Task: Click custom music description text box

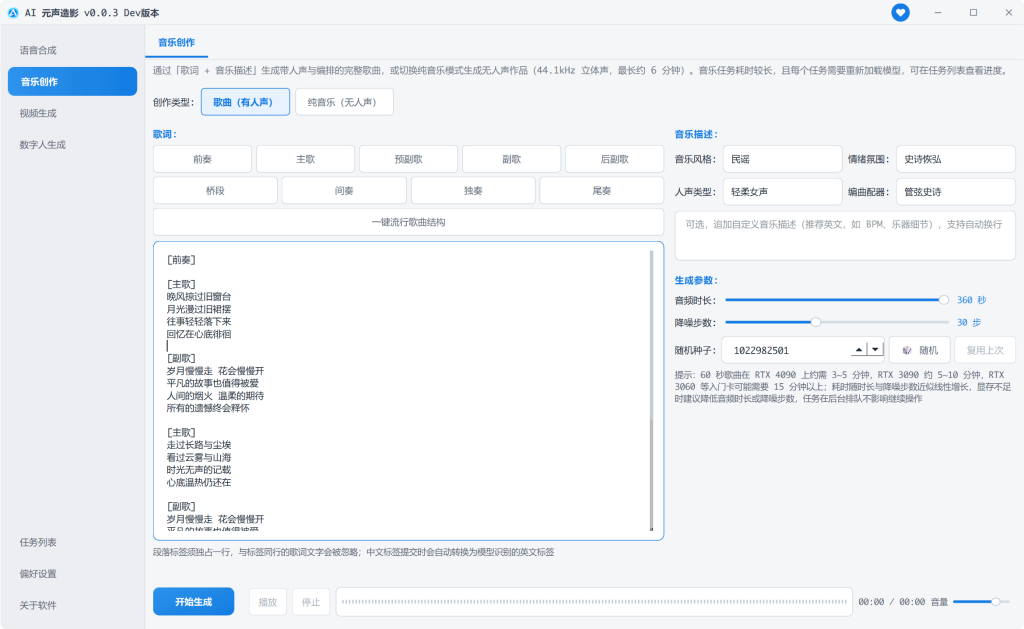Action: [845, 235]
